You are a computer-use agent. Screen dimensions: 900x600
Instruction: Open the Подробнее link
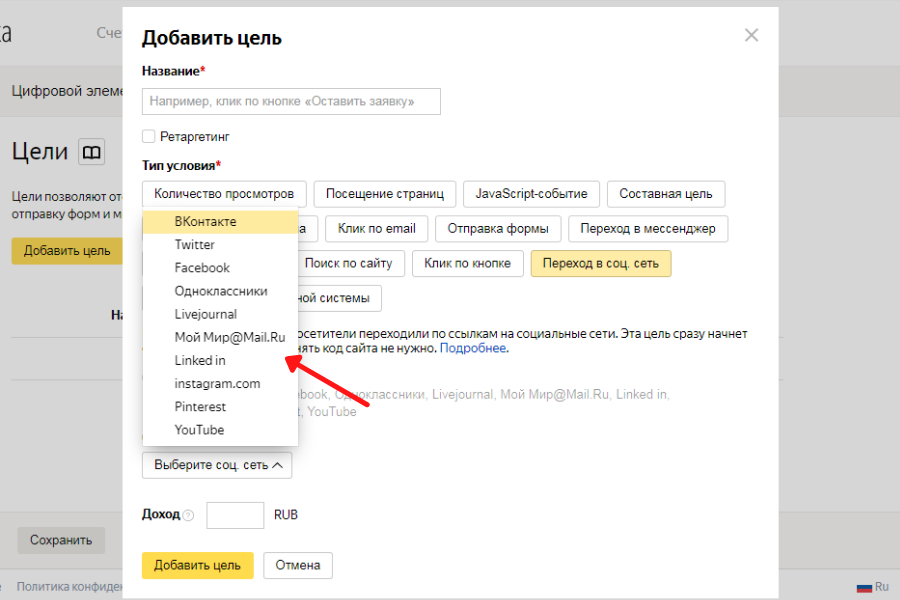coord(472,349)
